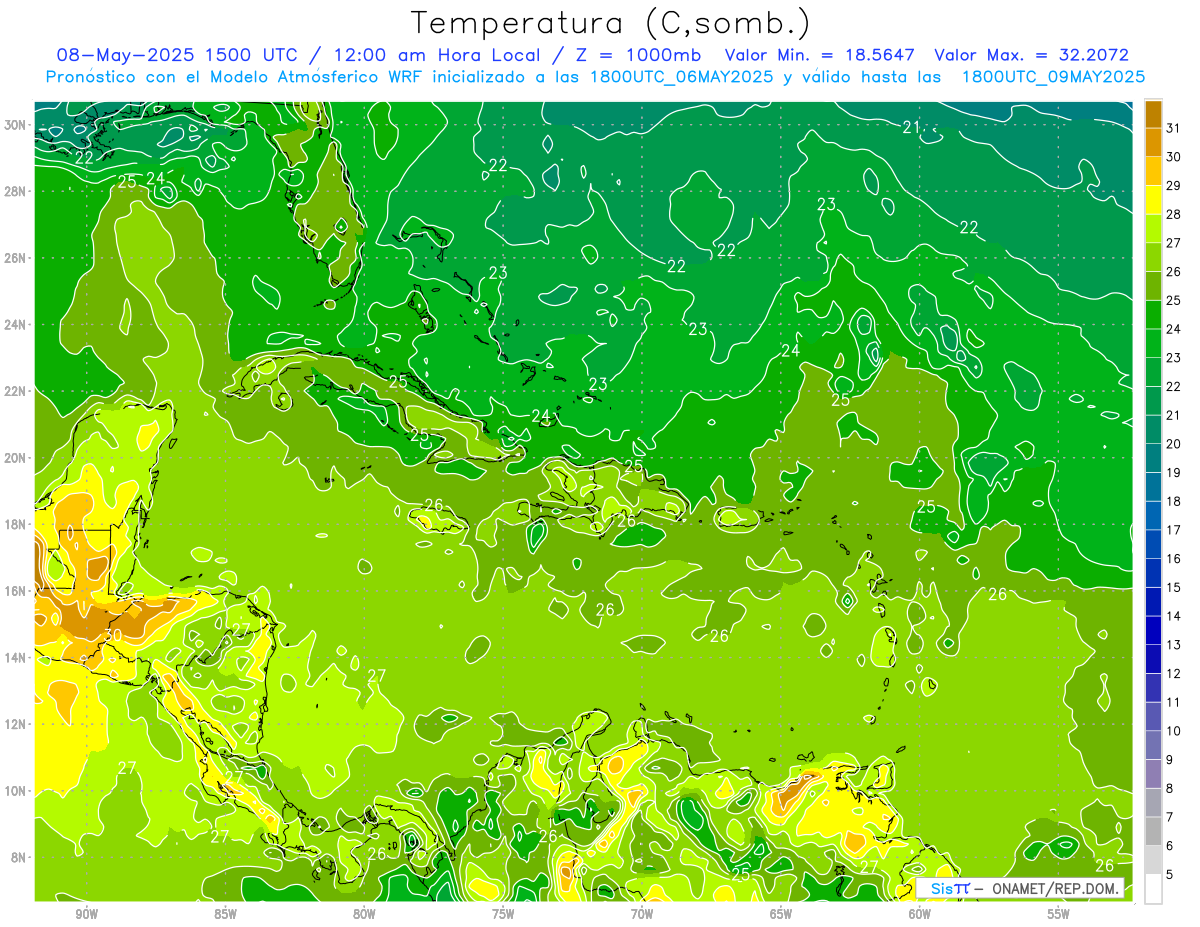
Task: Click '1800UTC_09MAY2025' valid-until time text
Action: pos(1053,77)
